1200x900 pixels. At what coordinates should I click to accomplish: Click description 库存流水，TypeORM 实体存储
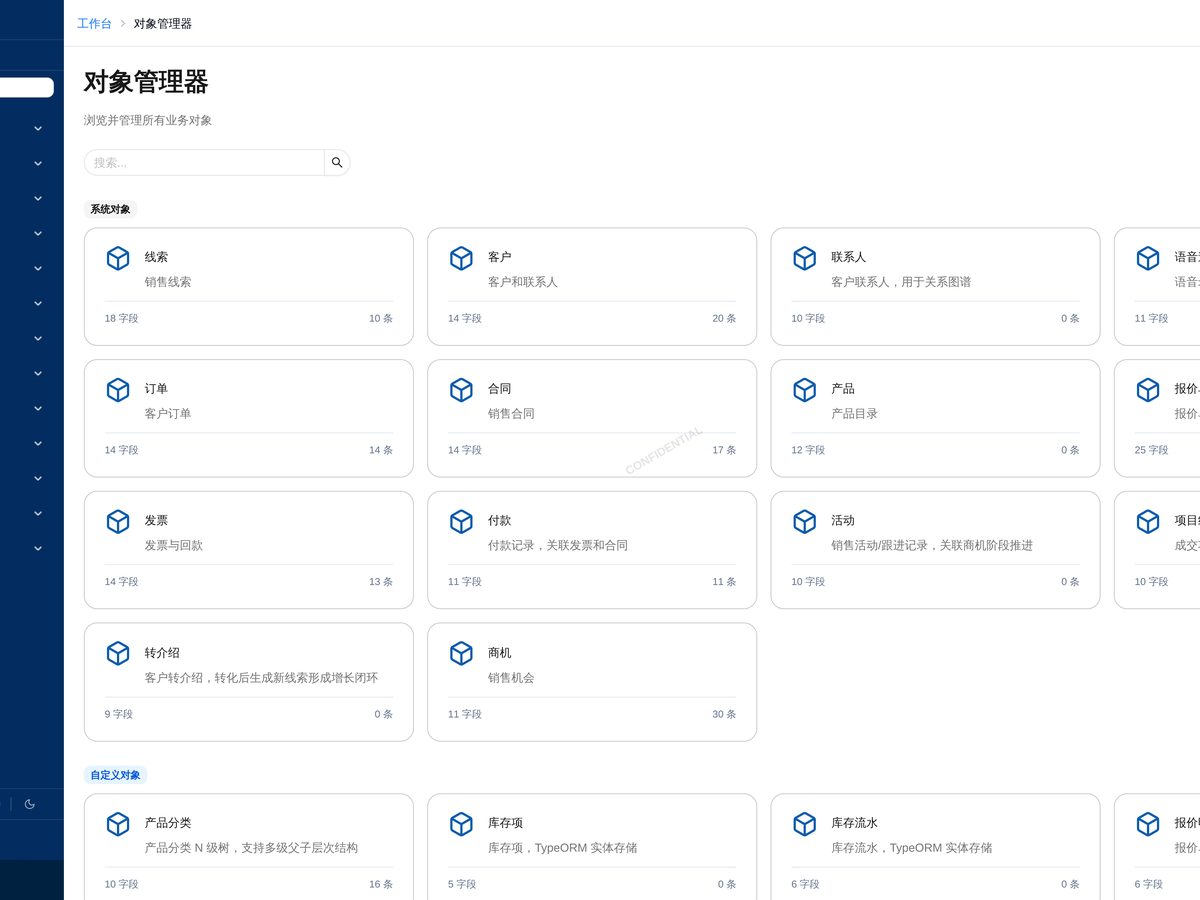click(x=912, y=848)
